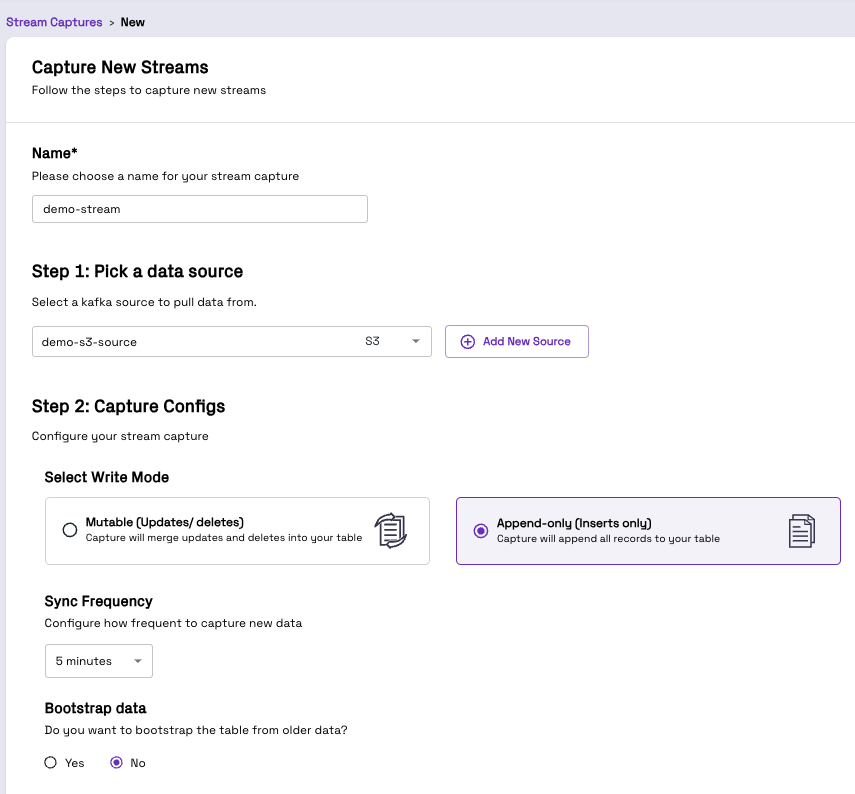Select the Mutable (Updates/deletes) radio button

[70, 530]
